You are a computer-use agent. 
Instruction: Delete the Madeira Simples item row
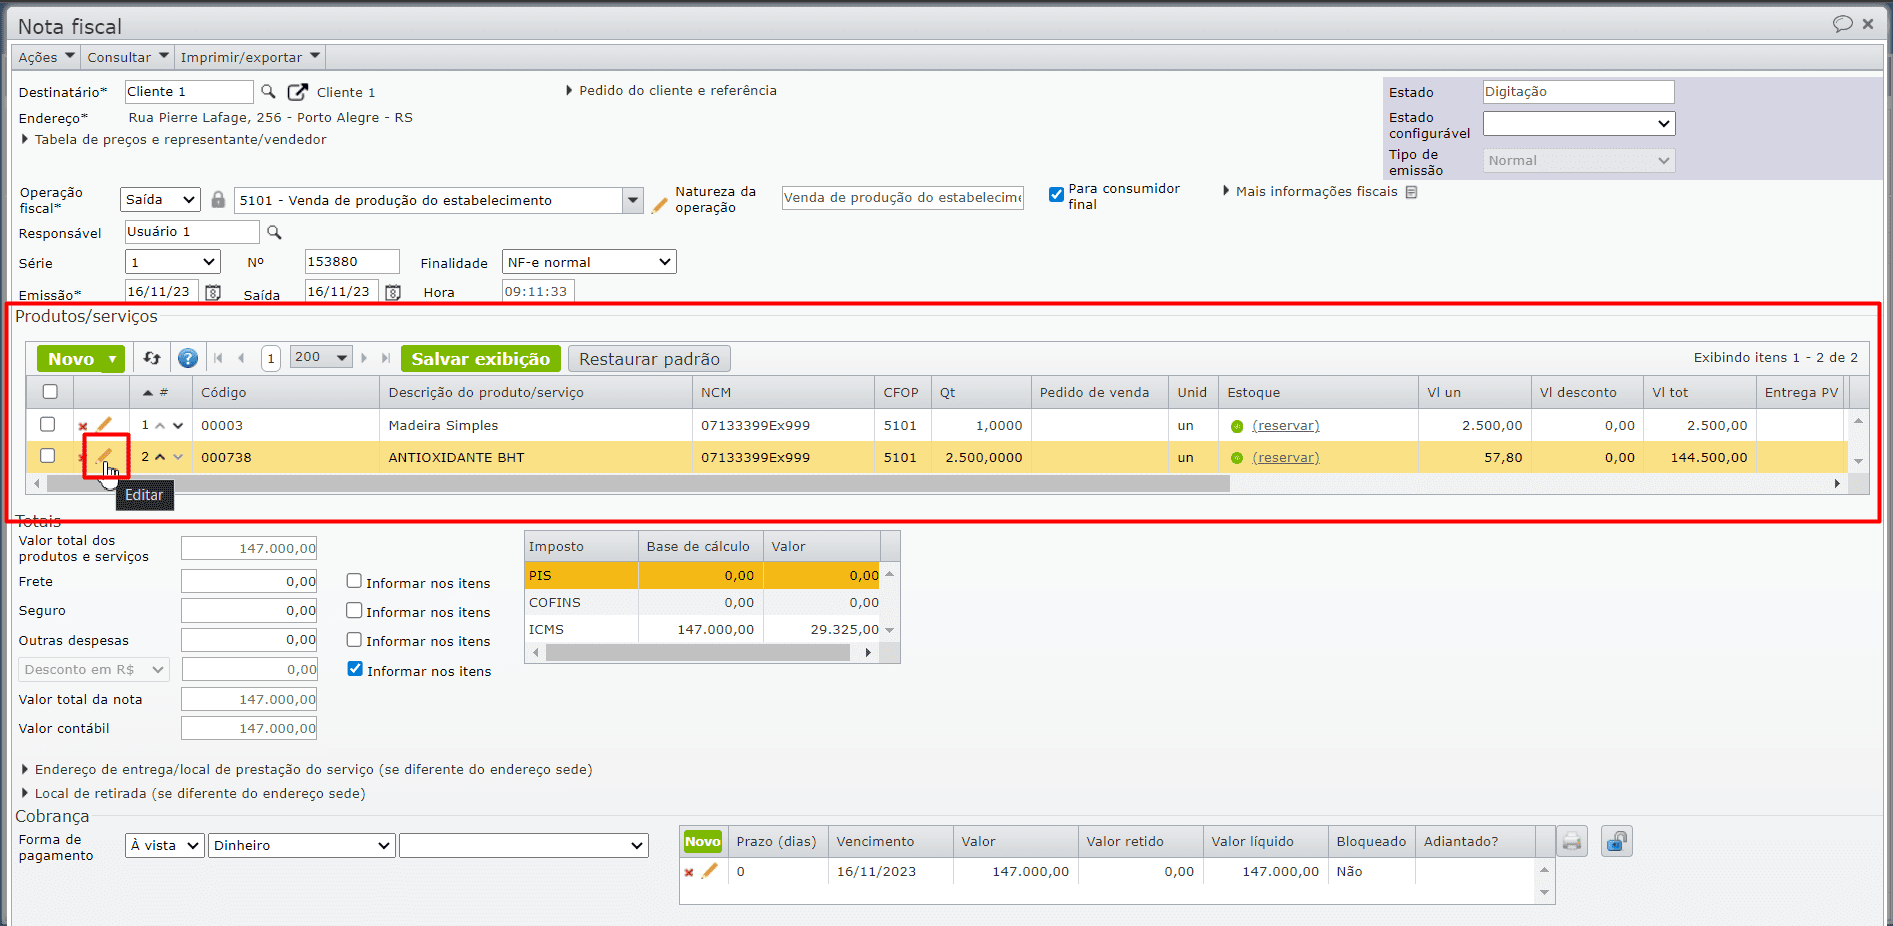coord(83,427)
